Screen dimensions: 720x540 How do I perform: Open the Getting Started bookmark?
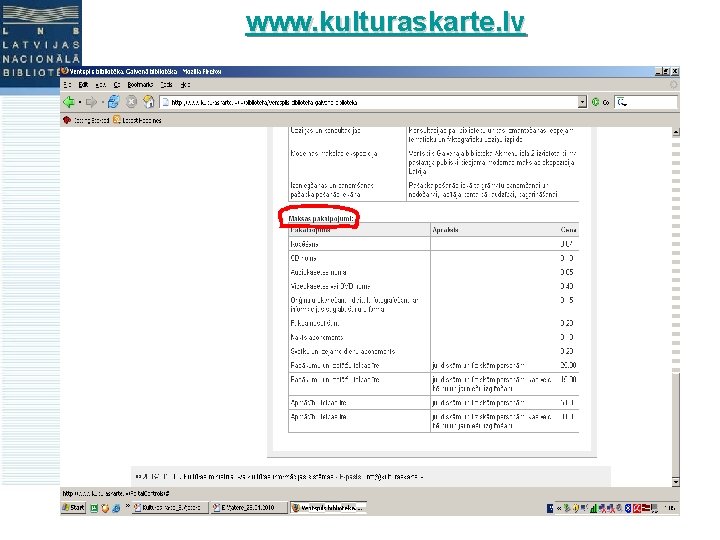86,120
